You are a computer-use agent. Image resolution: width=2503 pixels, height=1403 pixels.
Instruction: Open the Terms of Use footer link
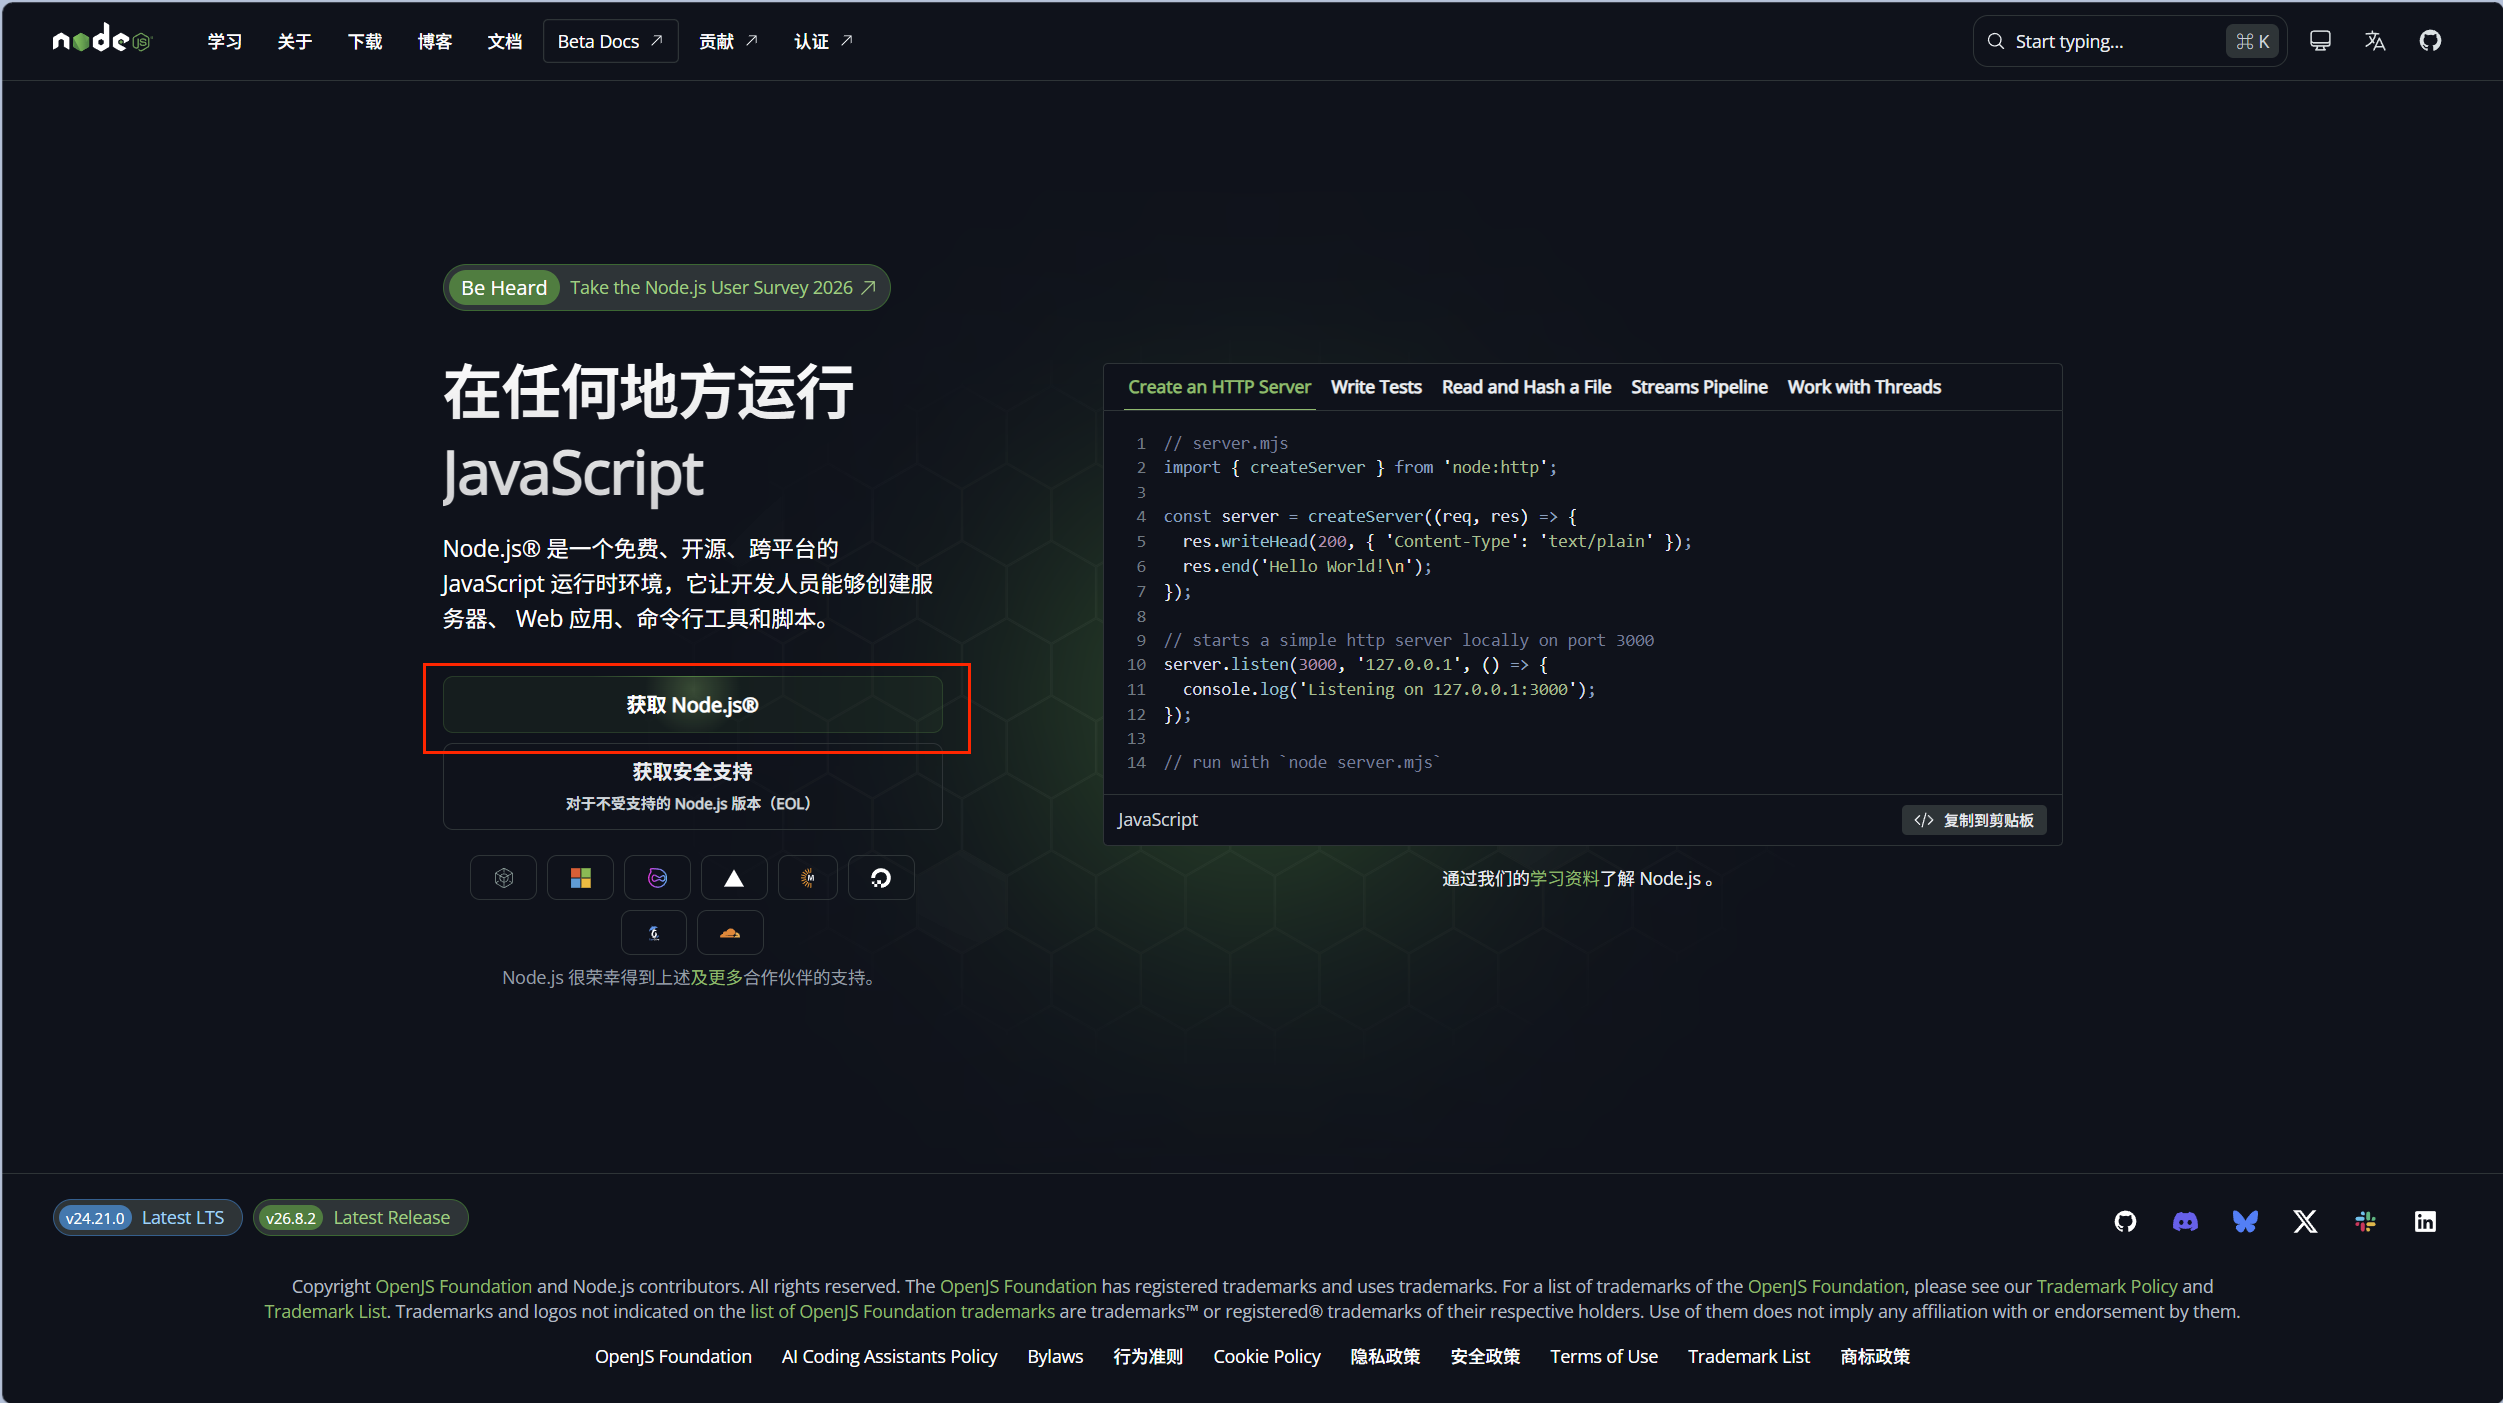(x=1603, y=1356)
